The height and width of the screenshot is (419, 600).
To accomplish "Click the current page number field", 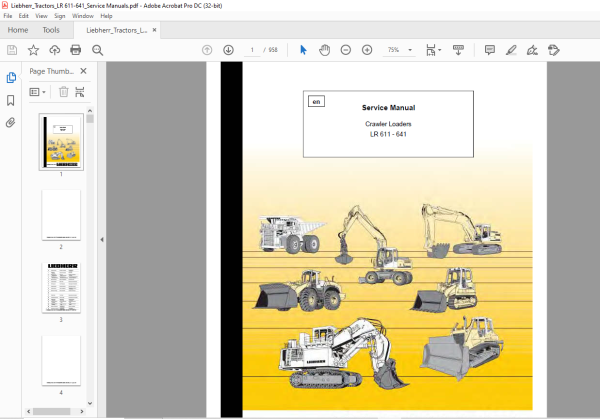I will (x=252, y=50).
